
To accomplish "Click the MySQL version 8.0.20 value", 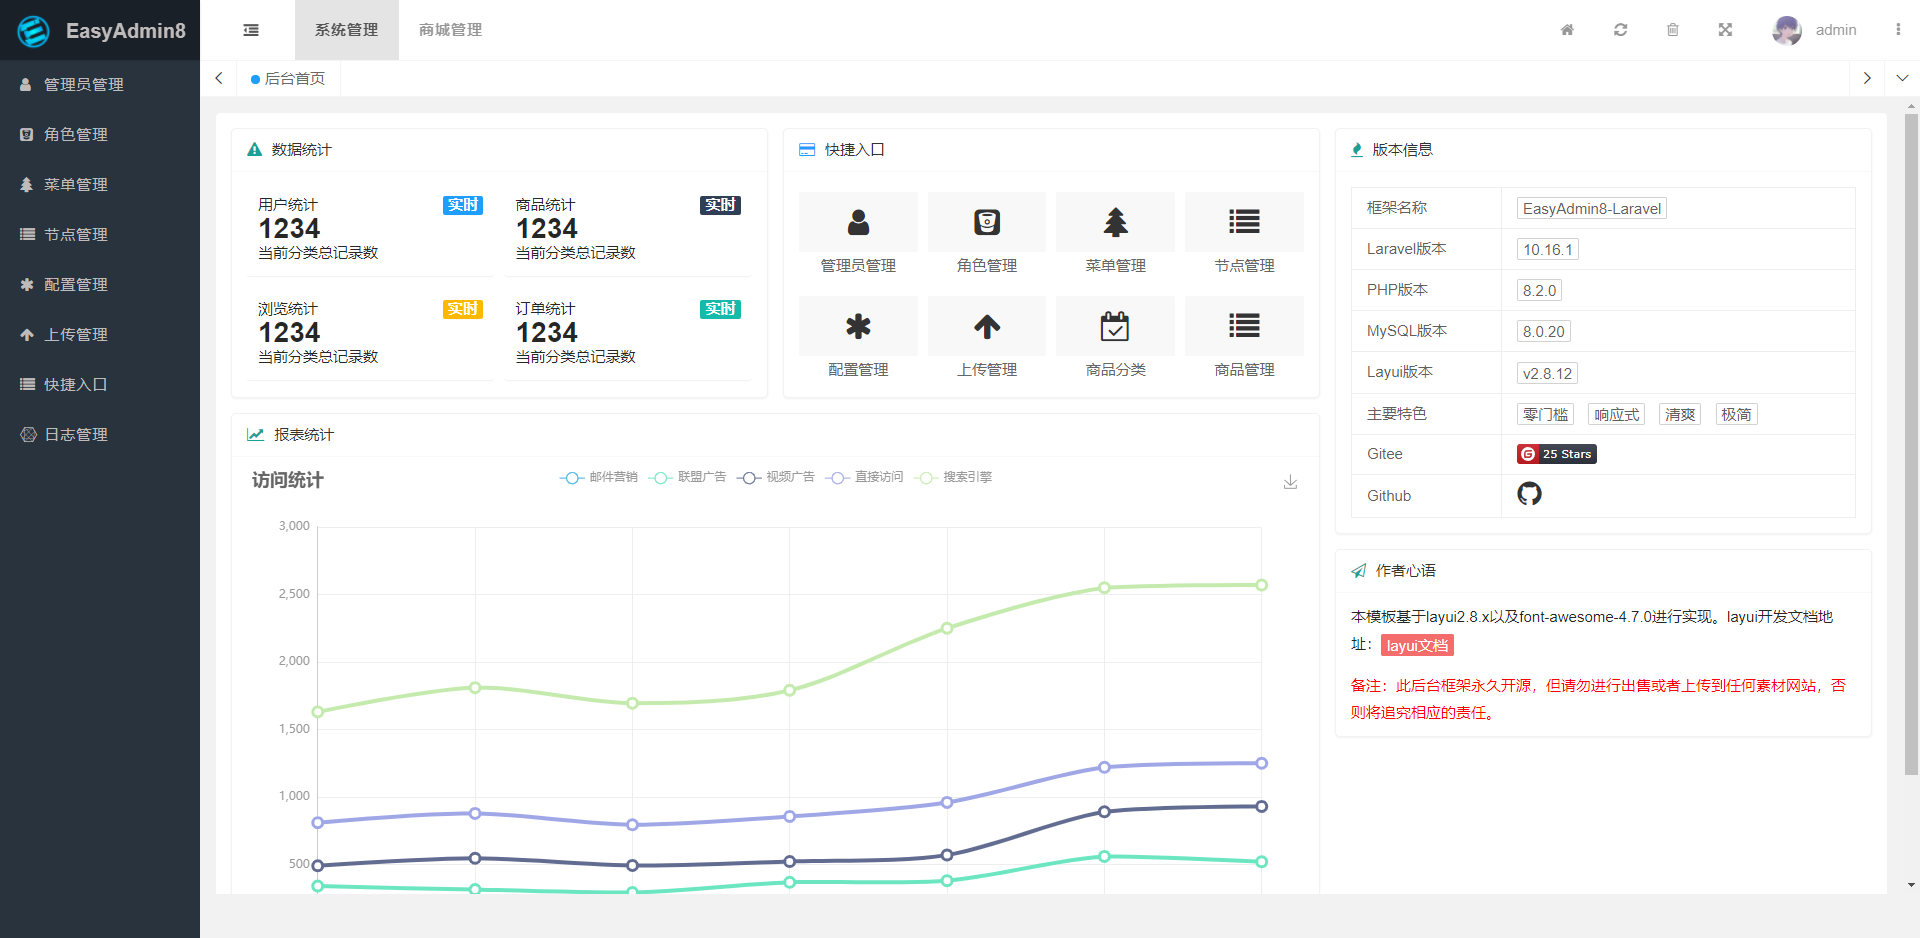I will 1544,331.
